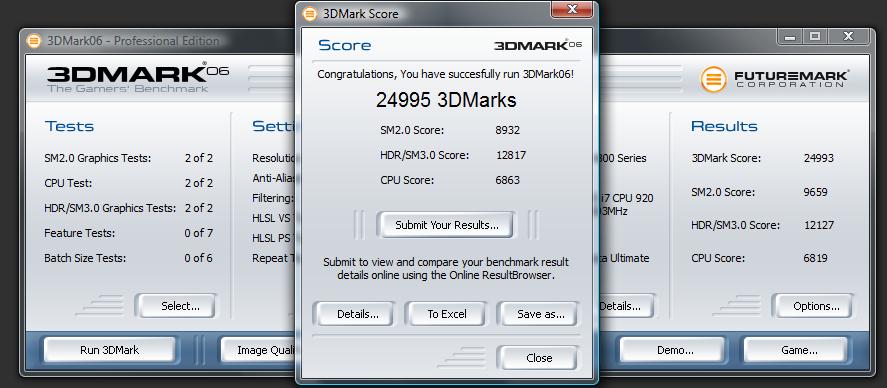This screenshot has height=388, width=887.
Task: Submit Your Results to ResultBrowser
Action: 446,225
